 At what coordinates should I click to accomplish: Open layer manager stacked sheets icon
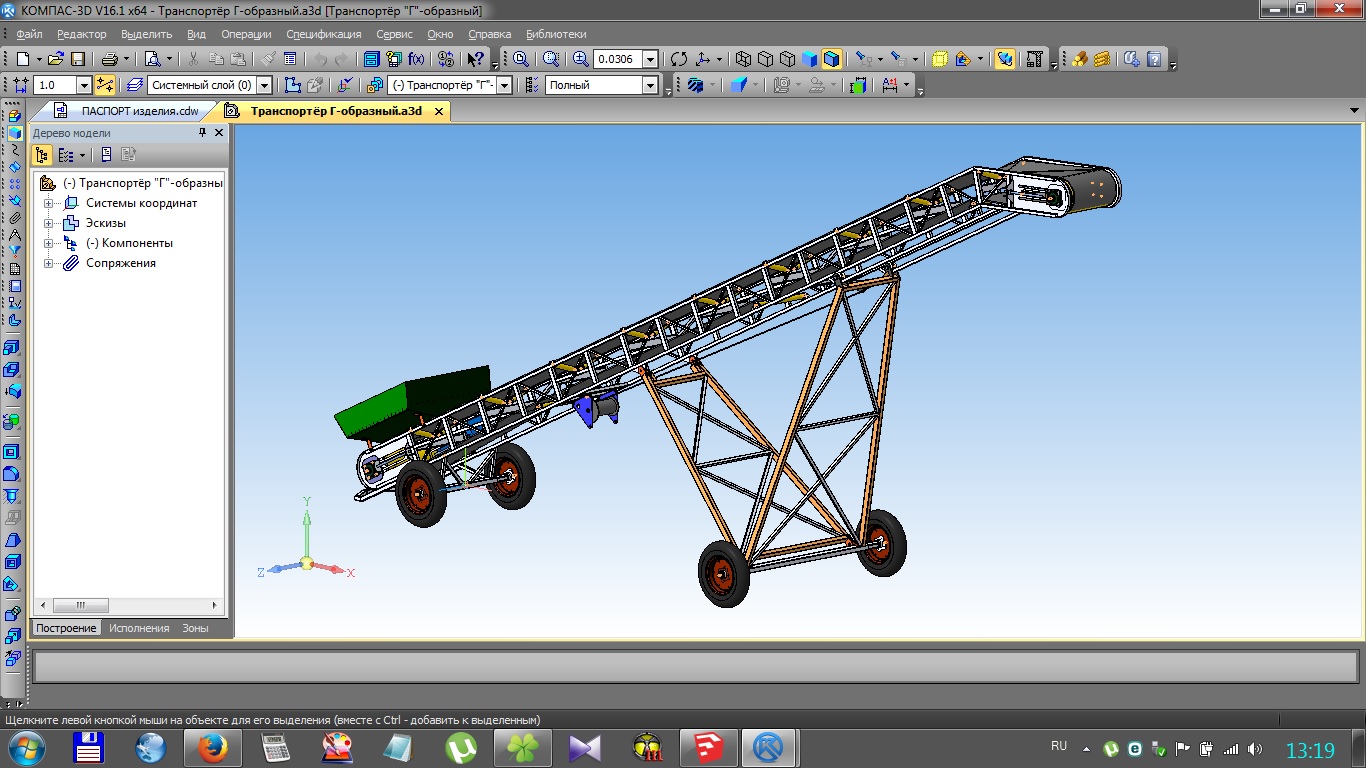135,85
